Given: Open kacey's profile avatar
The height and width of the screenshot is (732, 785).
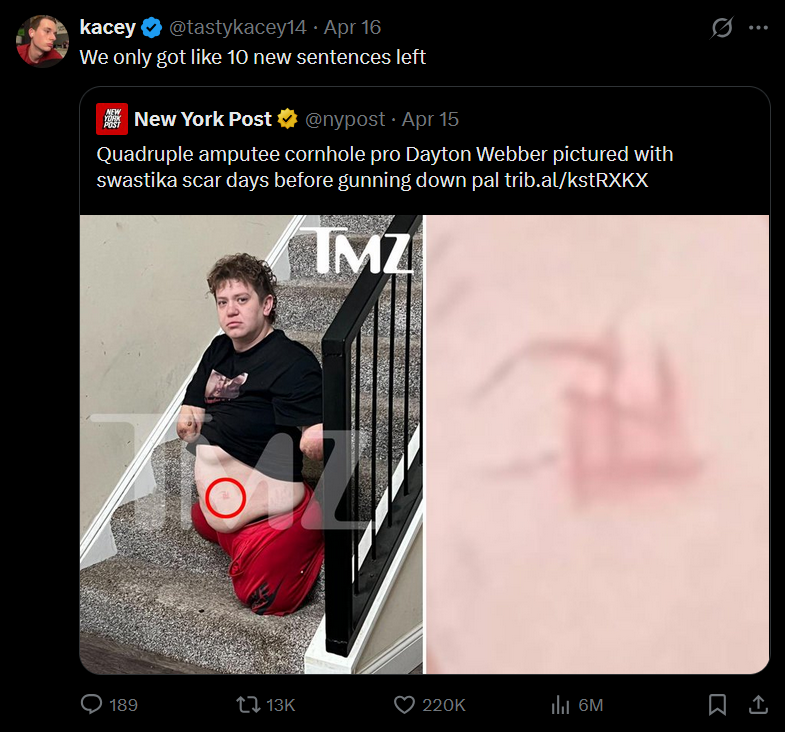Looking at the screenshot, I should click(x=42, y=41).
